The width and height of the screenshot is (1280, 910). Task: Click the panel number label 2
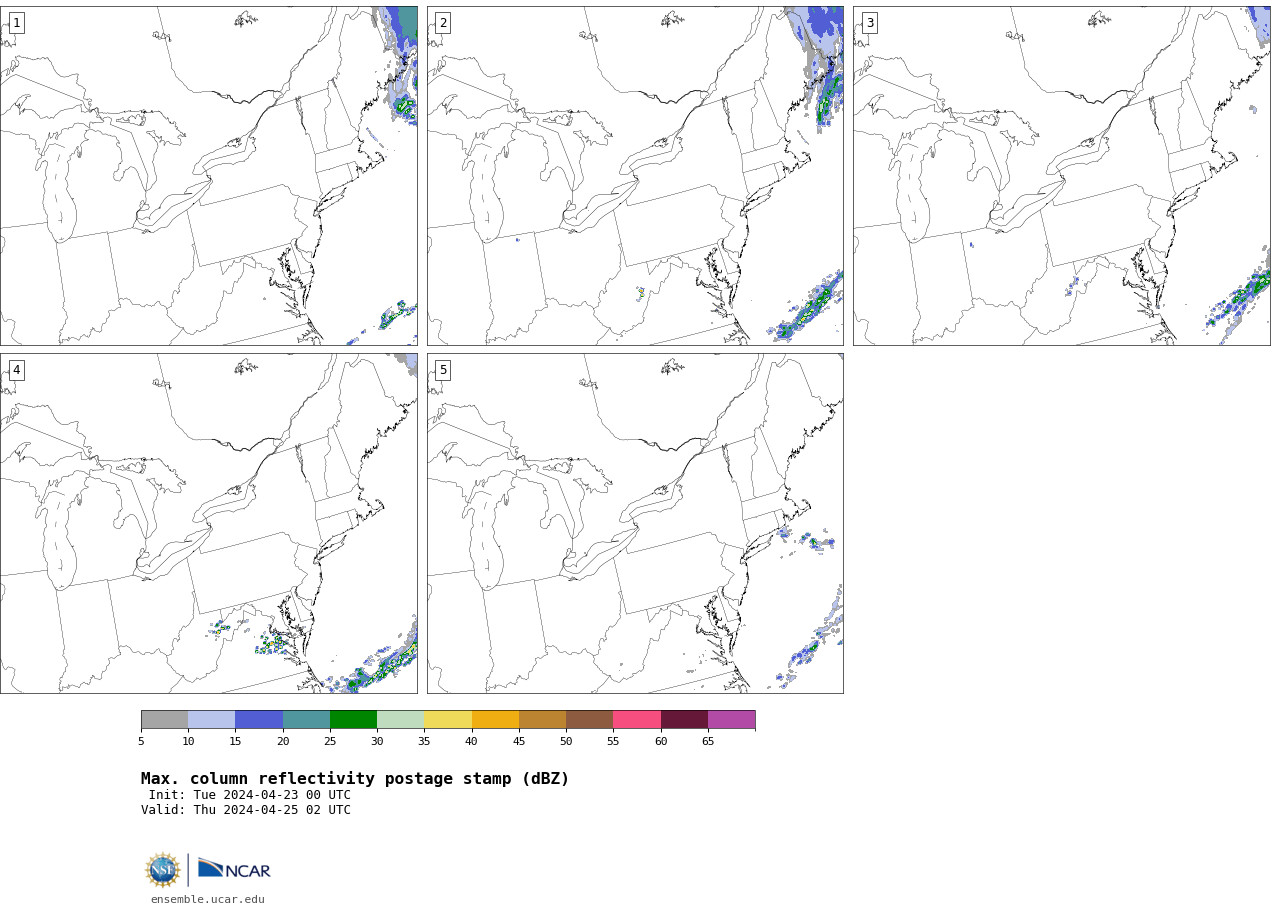pos(443,23)
